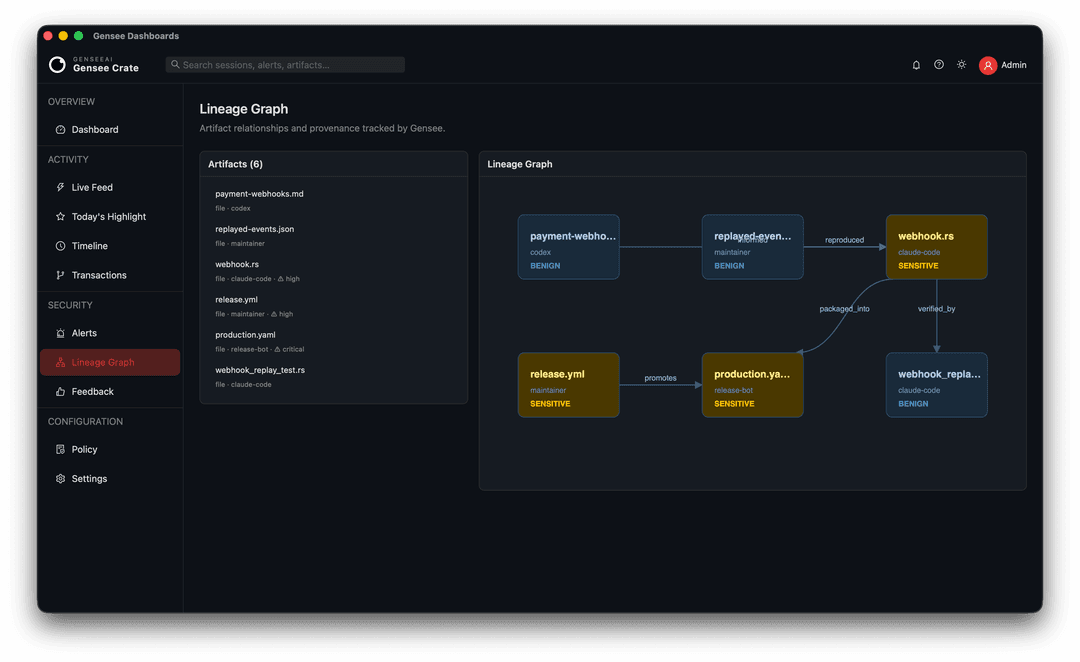1080x662 pixels.
Task: Click the CONFIGURATION section heading
Action: (85, 422)
